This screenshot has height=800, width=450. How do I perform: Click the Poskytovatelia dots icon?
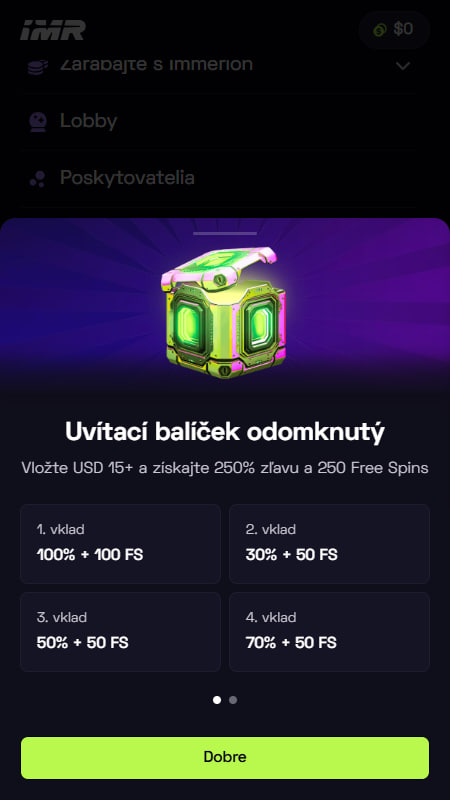click(37, 179)
